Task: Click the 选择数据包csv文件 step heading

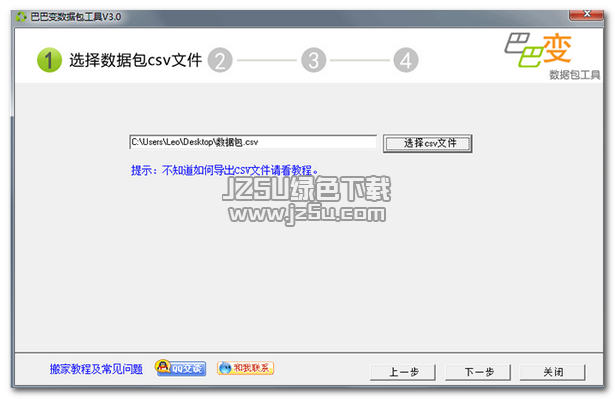Action: coord(135,60)
